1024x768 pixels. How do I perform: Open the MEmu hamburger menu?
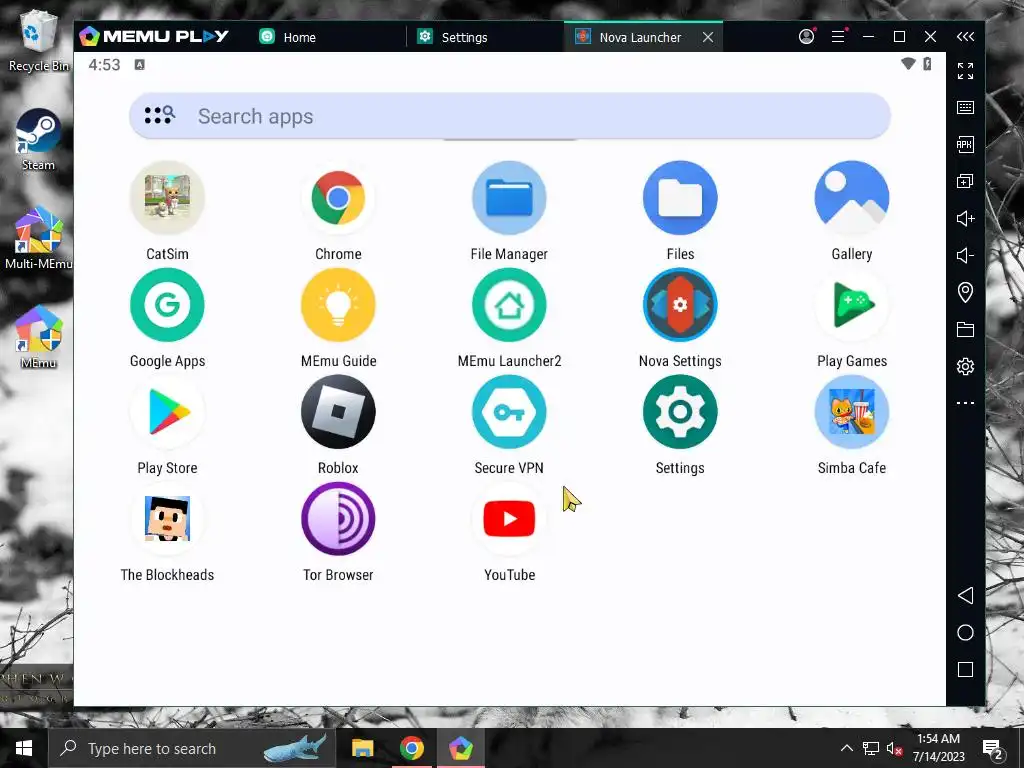[839, 37]
